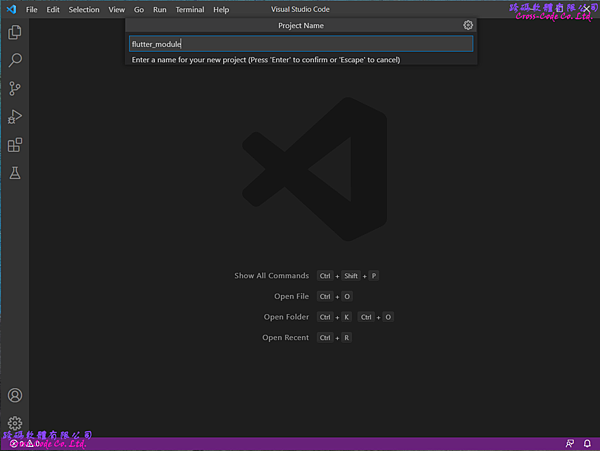Image resolution: width=600 pixels, height=451 pixels.
Task: Click the project name input field
Action: [x=300, y=44]
